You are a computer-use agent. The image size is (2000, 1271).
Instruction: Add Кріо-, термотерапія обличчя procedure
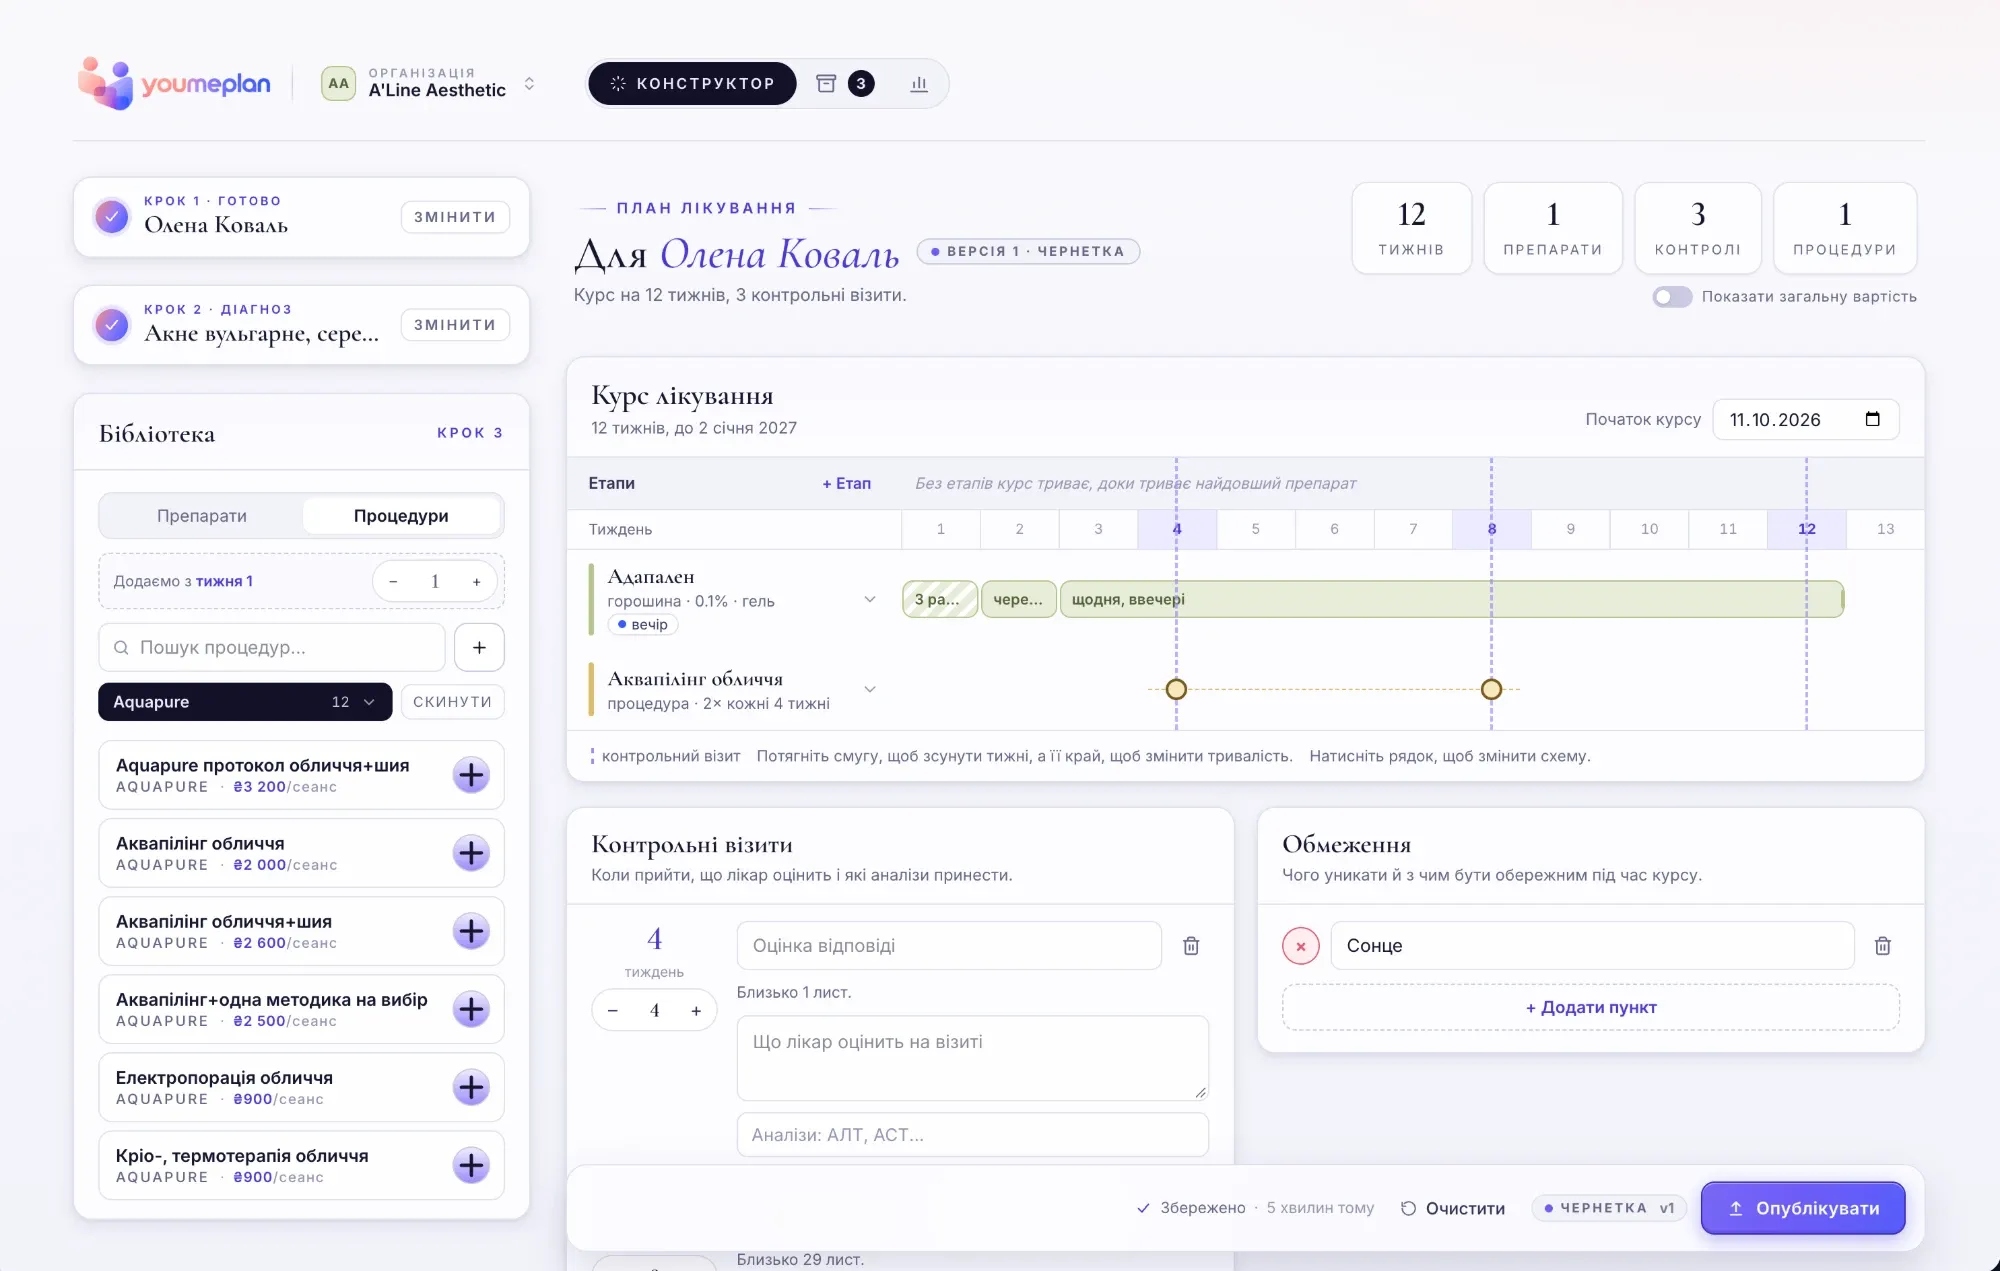coord(471,1165)
